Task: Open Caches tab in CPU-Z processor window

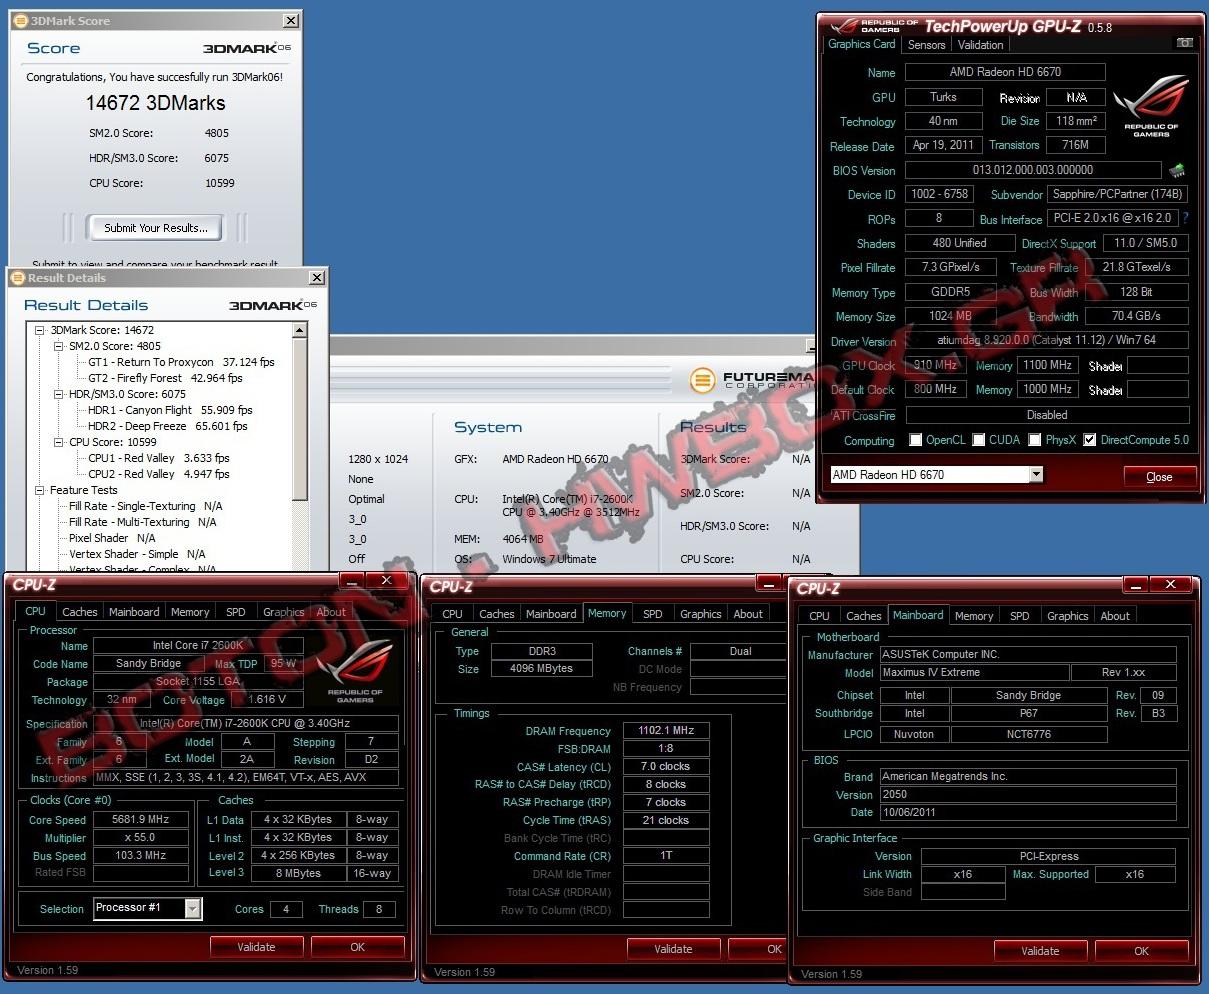Action: click(x=79, y=612)
